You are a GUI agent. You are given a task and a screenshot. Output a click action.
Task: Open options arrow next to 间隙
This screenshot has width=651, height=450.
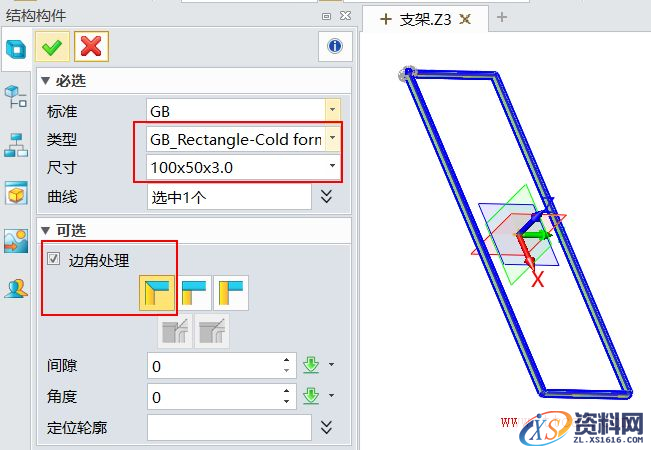pyautogui.click(x=331, y=365)
